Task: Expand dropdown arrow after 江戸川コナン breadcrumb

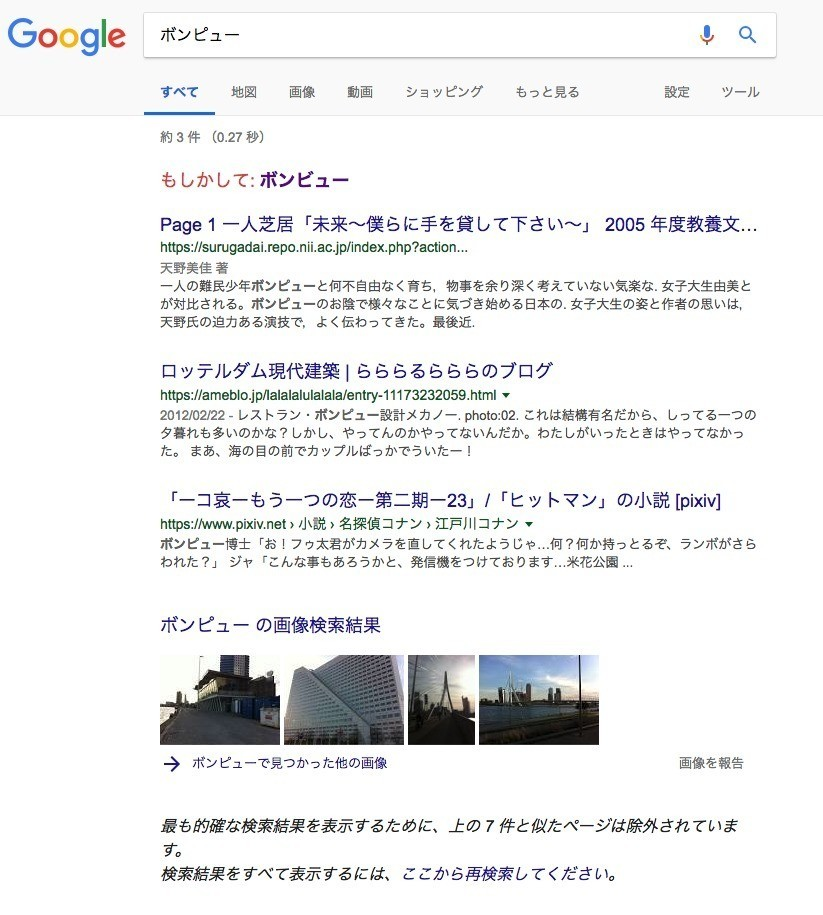Action: (x=529, y=524)
